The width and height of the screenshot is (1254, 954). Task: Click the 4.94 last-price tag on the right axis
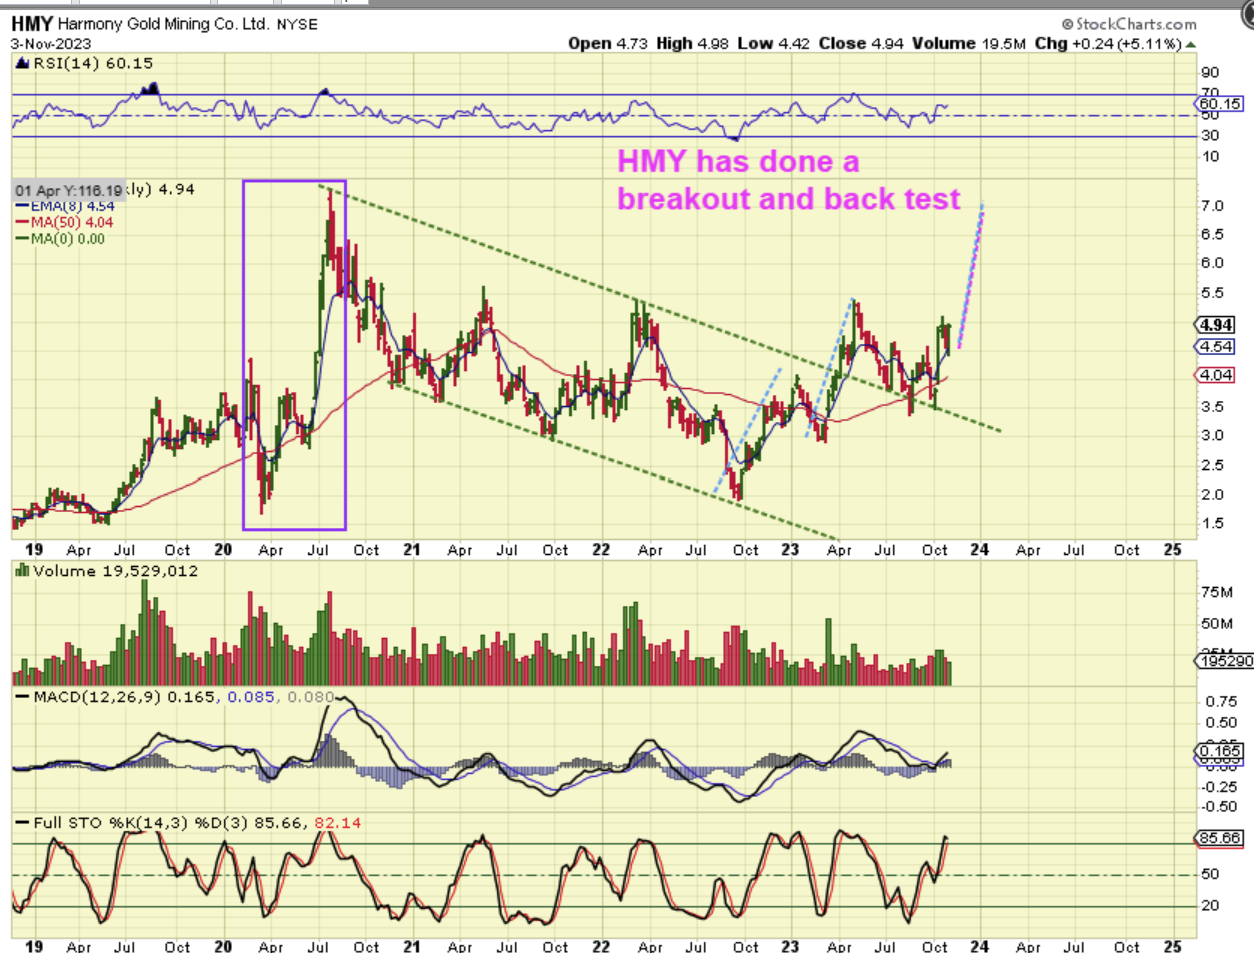[1216, 325]
